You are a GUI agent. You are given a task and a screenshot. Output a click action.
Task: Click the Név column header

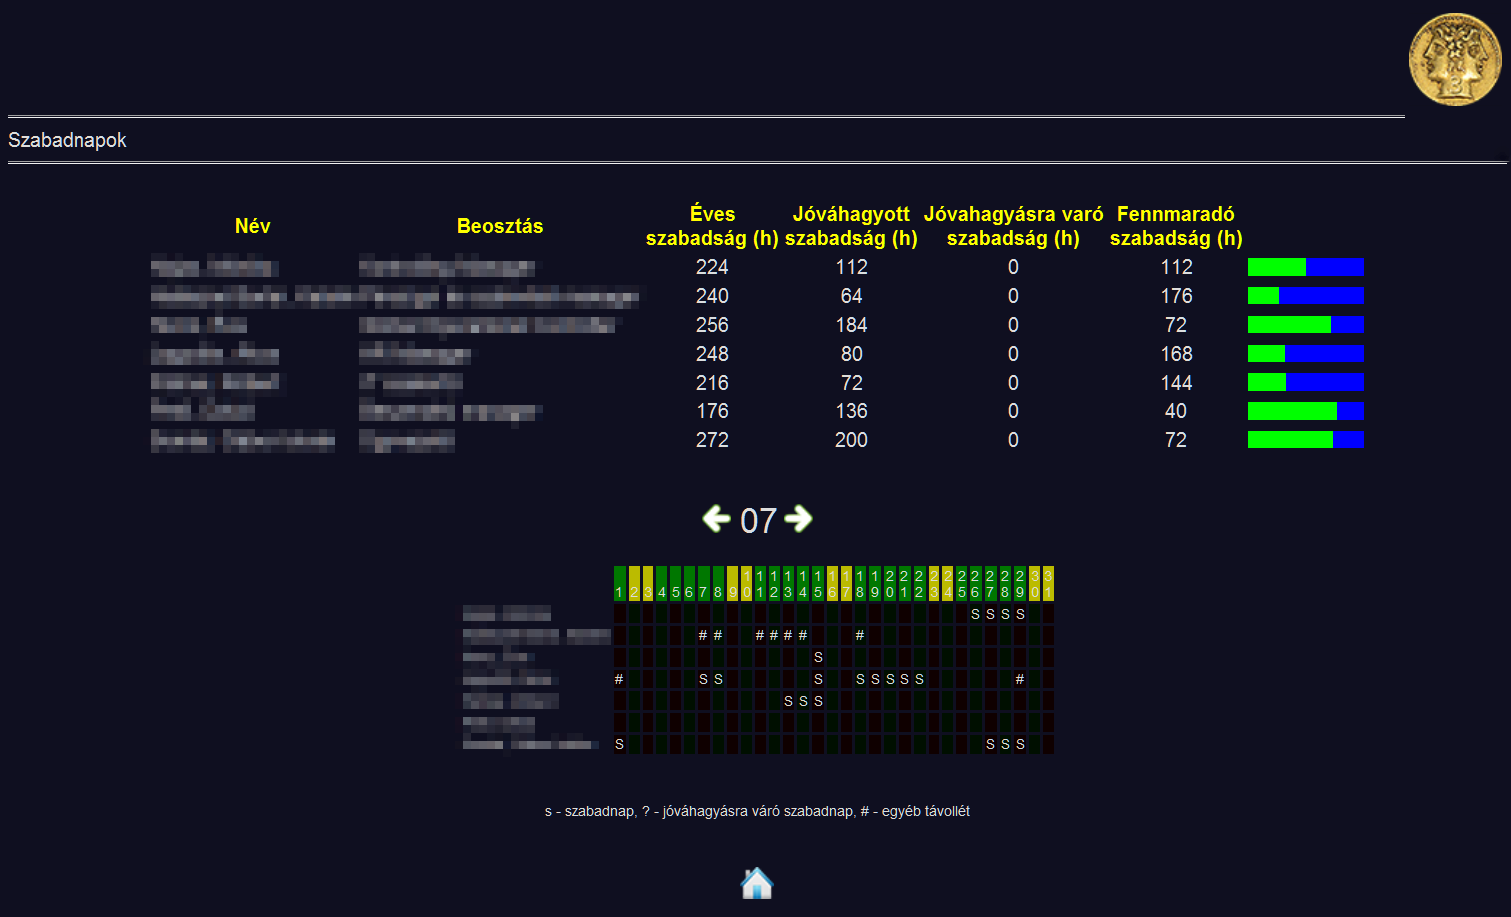point(252,226)
